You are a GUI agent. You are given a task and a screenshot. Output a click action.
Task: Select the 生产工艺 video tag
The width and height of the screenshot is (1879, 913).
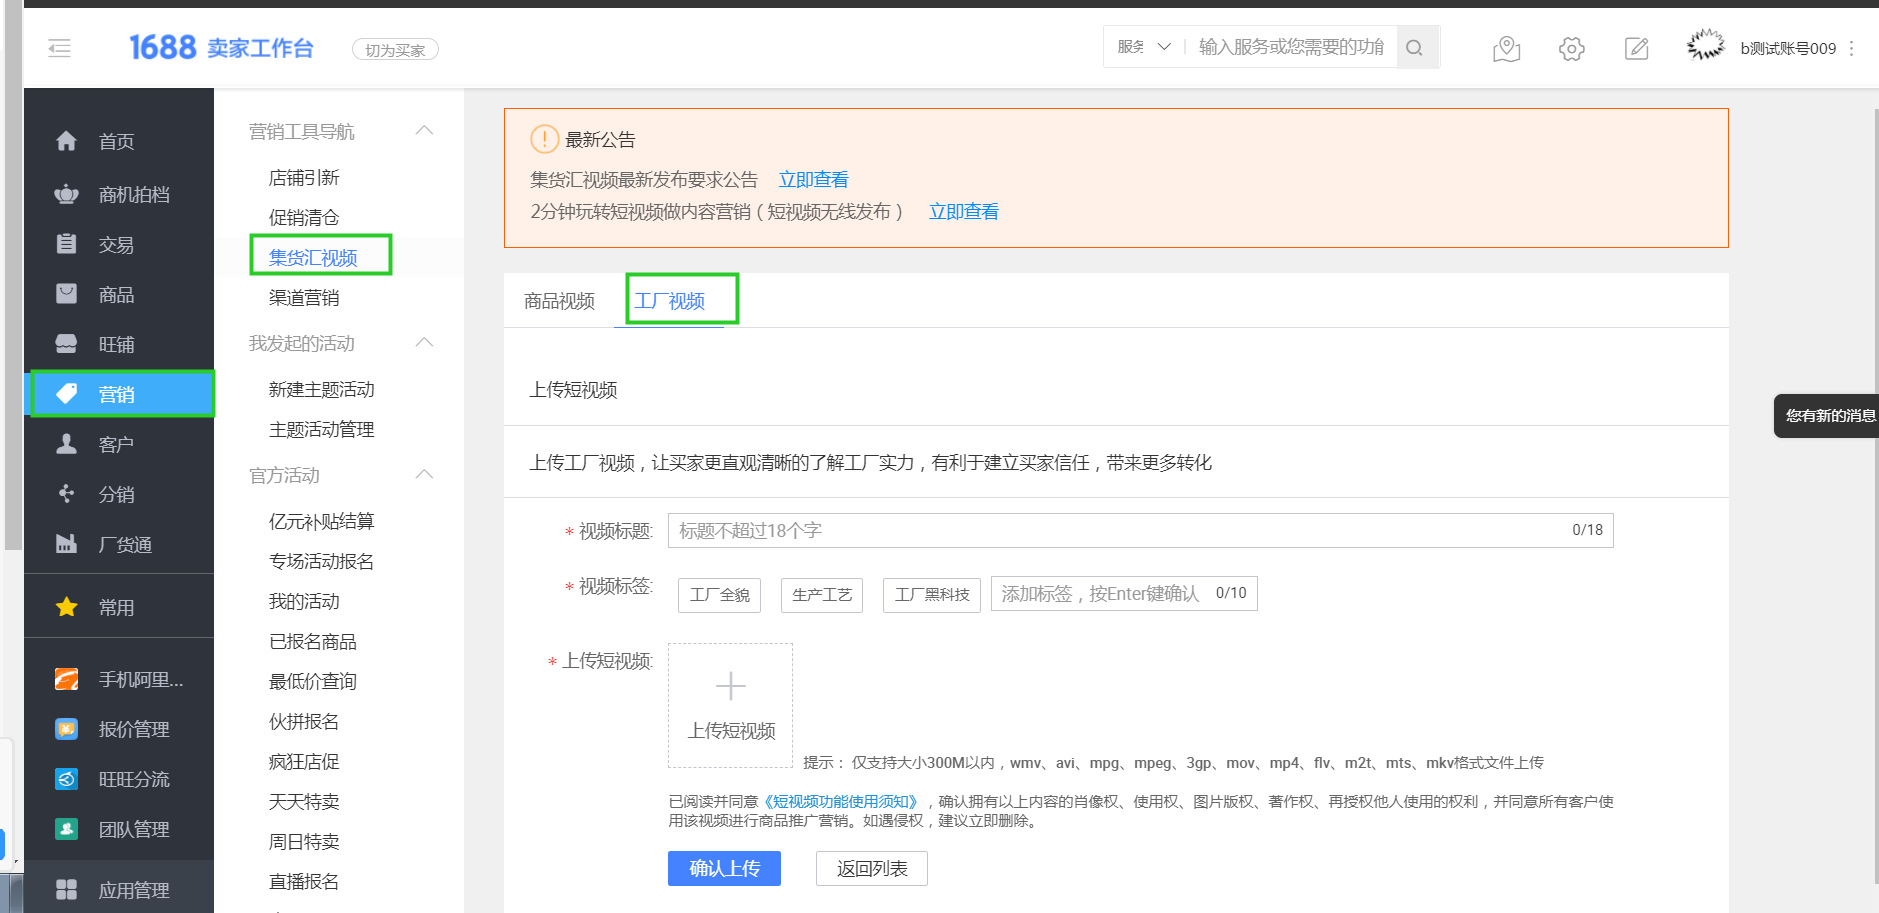click(821, 594)
